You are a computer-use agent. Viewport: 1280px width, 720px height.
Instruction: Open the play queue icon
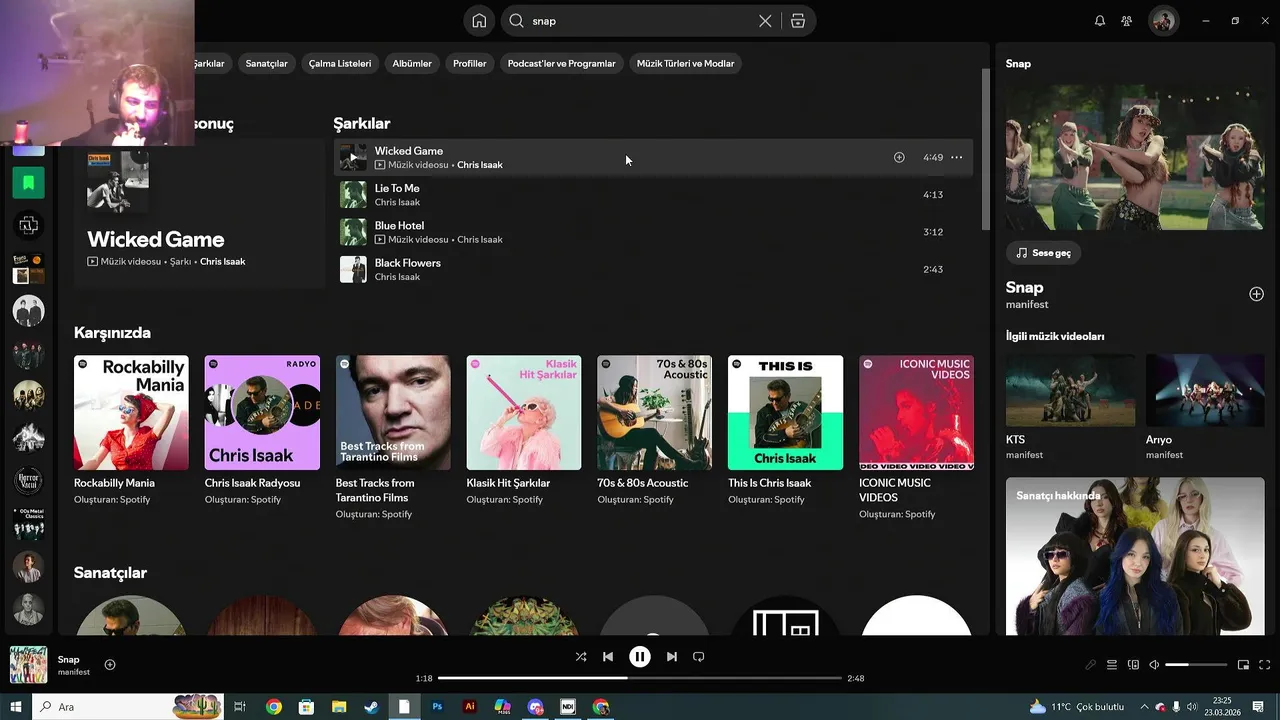click(1112, 665)
